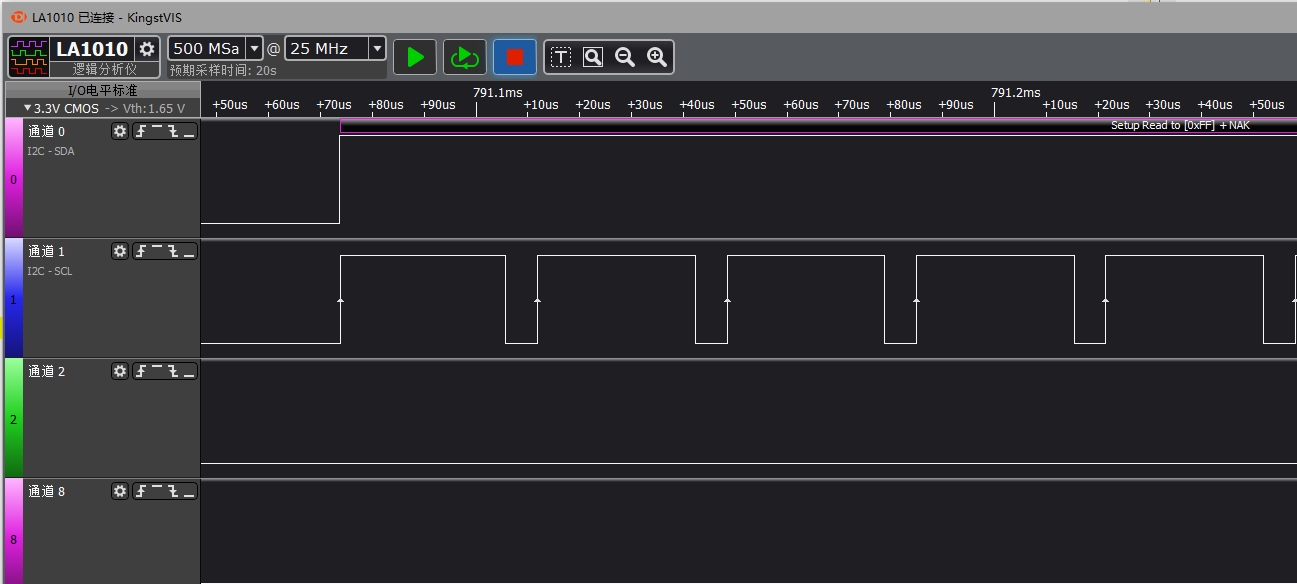Open the 25 MHz sample rate dropdown

[x=376, y=48]
